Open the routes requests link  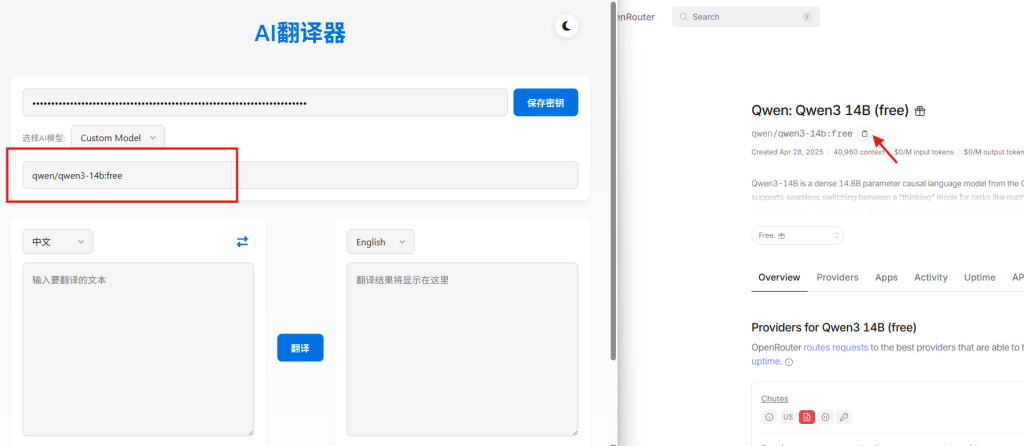click(835, 347)
